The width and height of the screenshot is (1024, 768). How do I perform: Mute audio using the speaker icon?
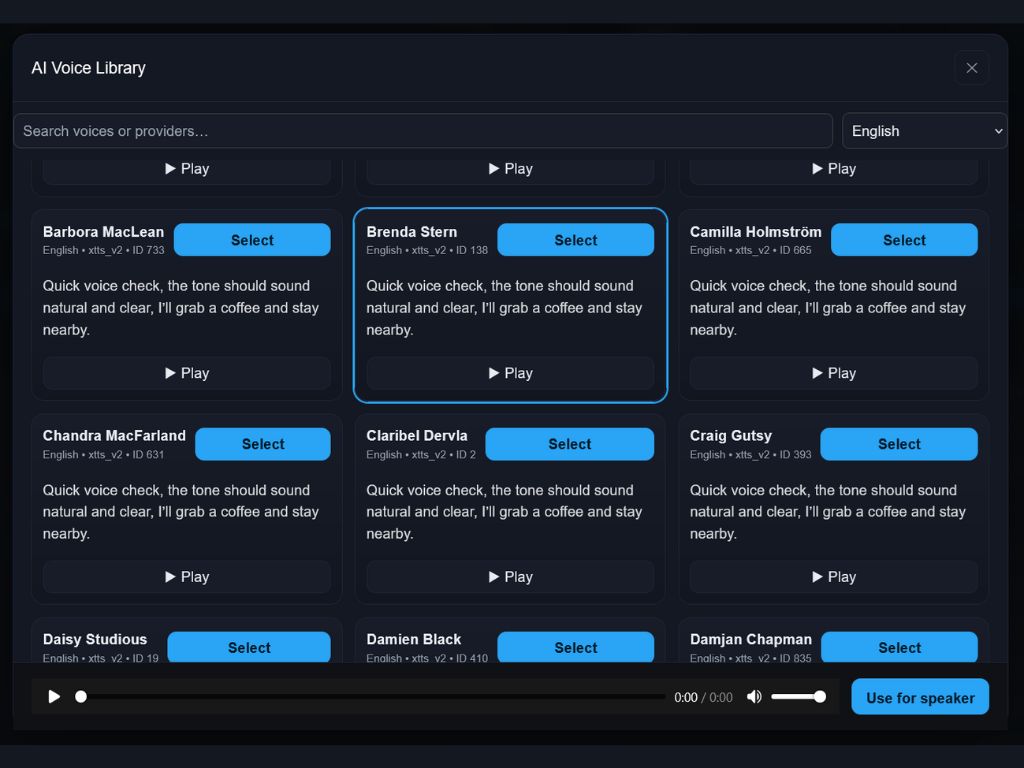point(754,696)
